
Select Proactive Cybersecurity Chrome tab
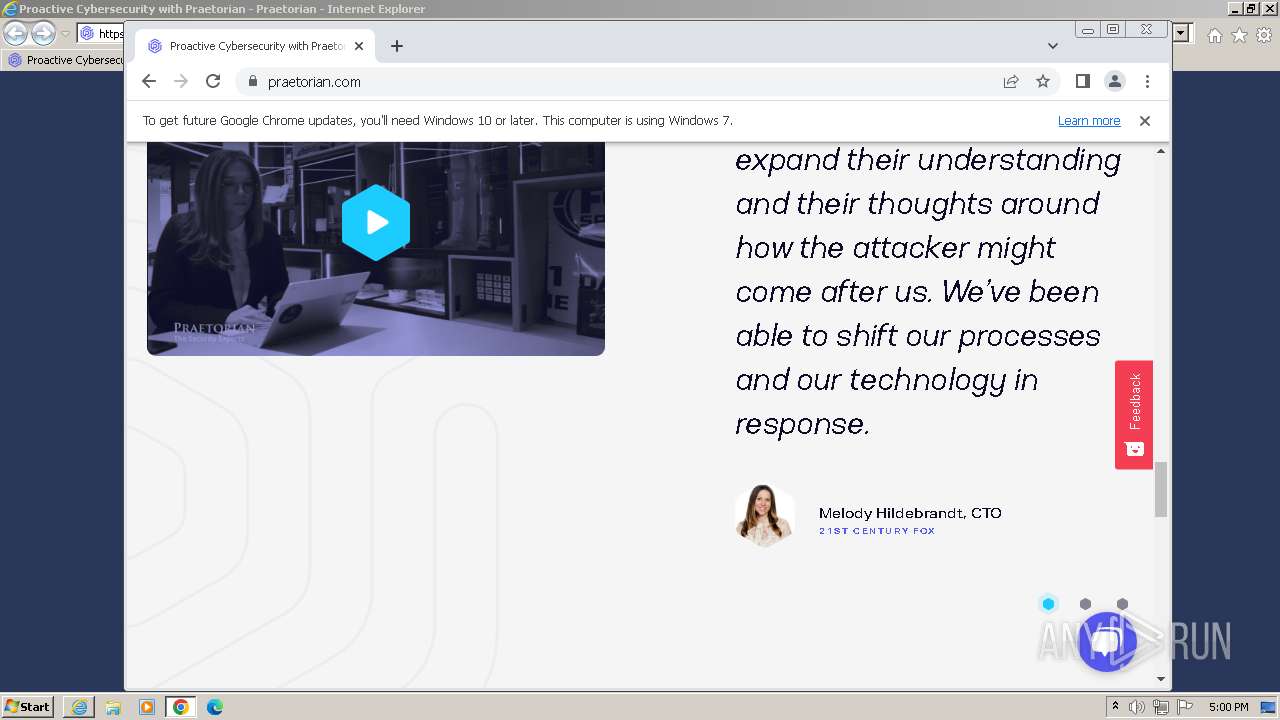(255, 46)
